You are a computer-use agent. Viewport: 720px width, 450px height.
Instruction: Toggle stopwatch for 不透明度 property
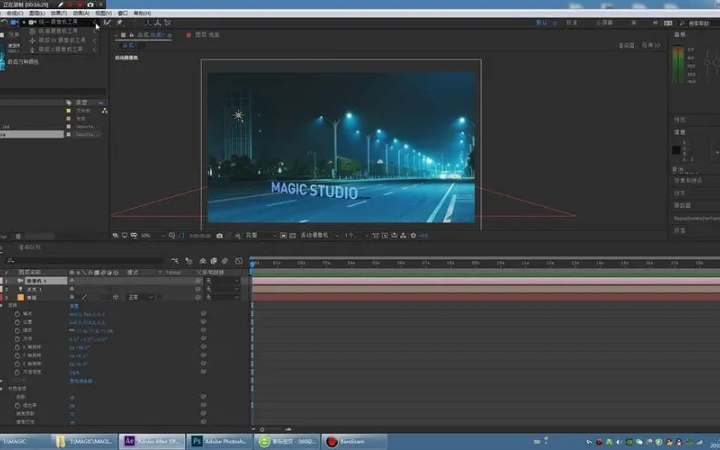pyautogui.click(x=17, y=372)
